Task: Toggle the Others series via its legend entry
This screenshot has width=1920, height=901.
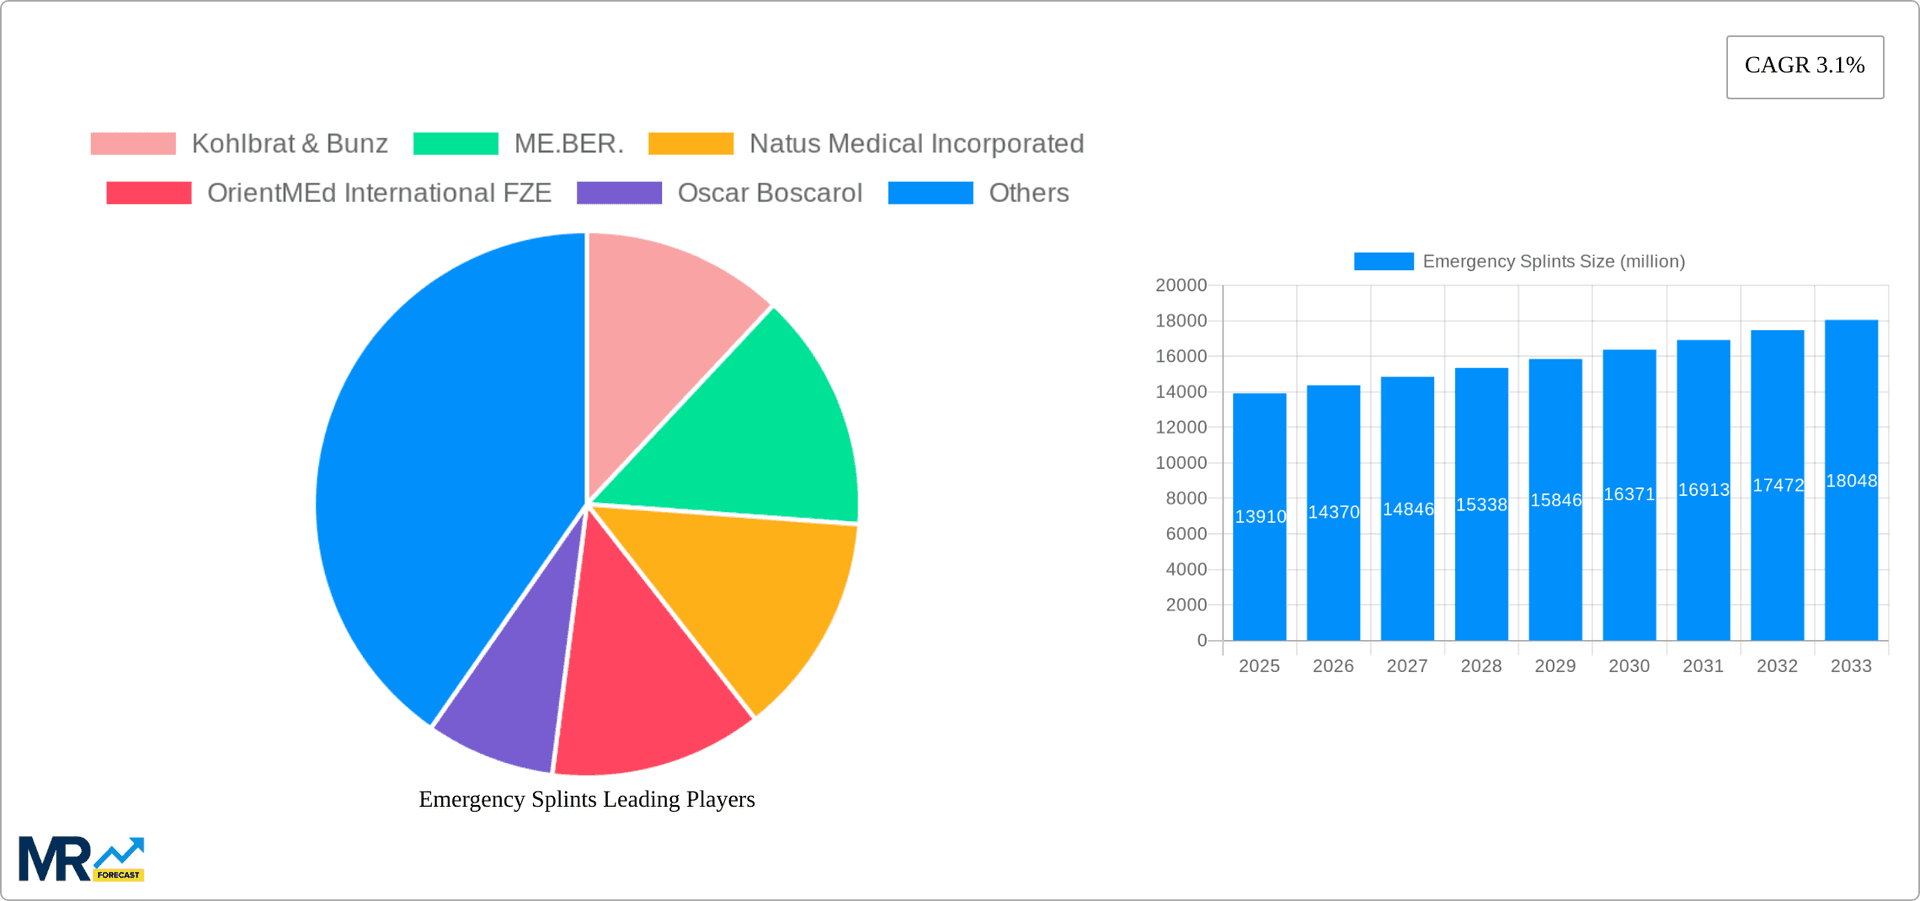Action: pyautogui.click(x=1028, y=192)
